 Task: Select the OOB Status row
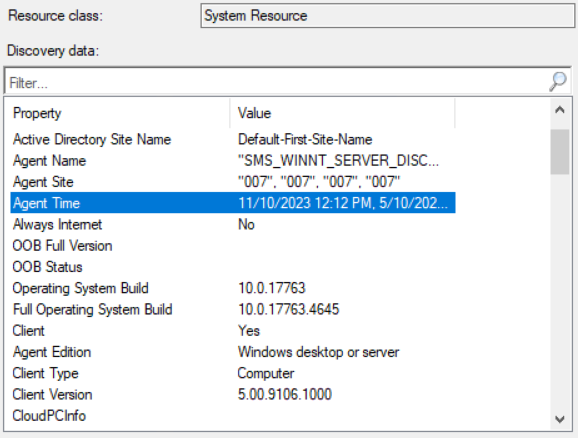(233, 267)
